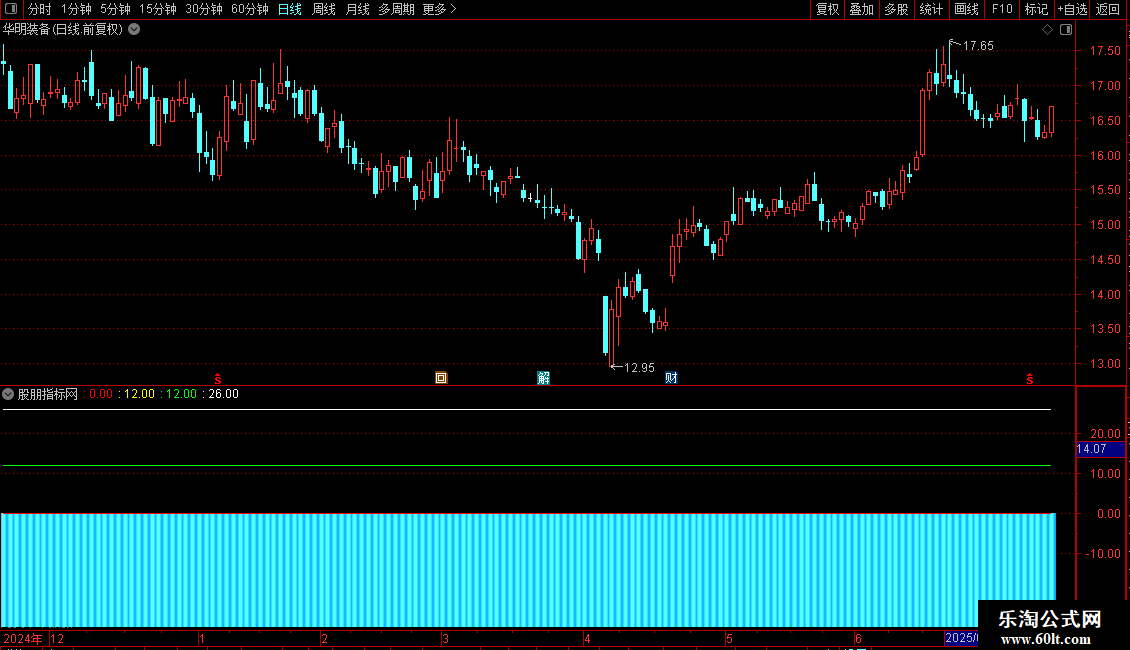Image resolution: width=1130 pixels, height=650 pixels.
Task: Open the 画线 drawing tools
Action: click(966, 9)
